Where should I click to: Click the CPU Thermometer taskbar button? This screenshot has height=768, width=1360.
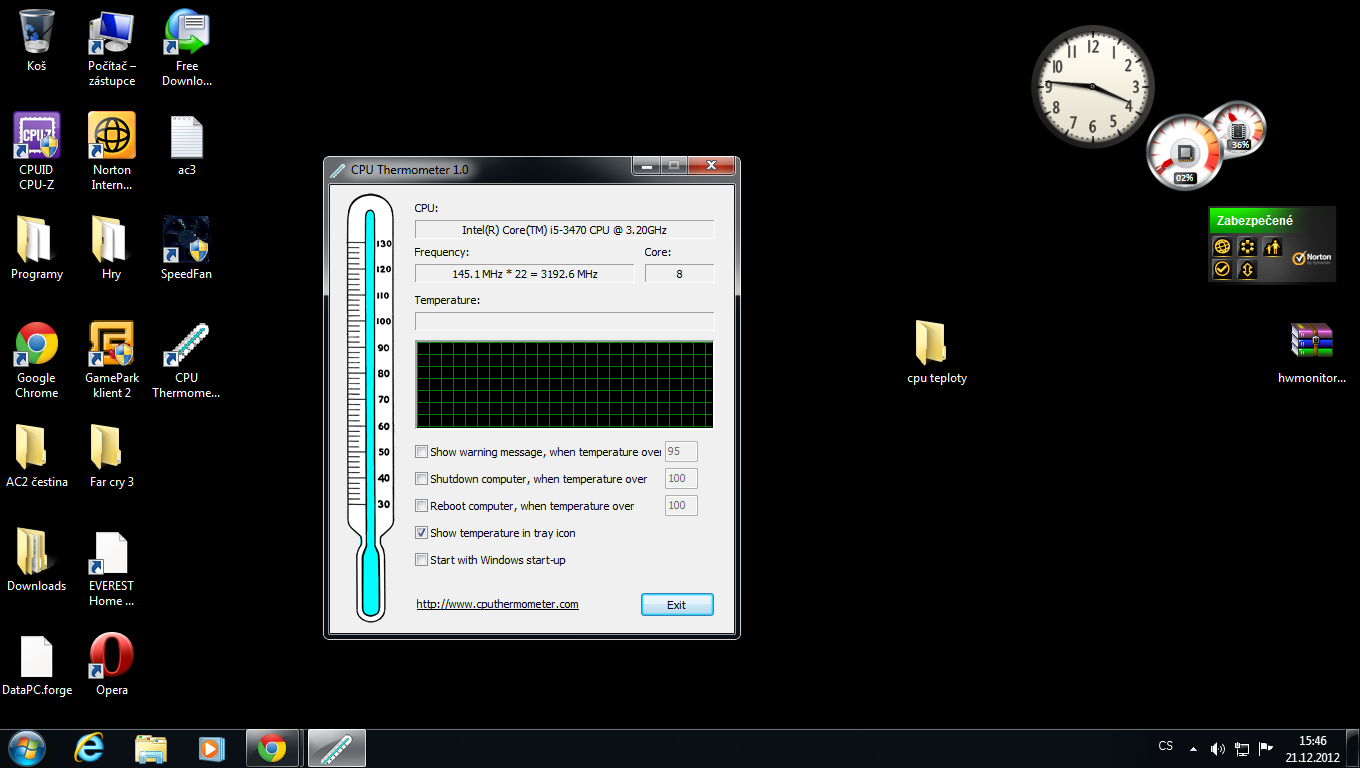(335, 748)
